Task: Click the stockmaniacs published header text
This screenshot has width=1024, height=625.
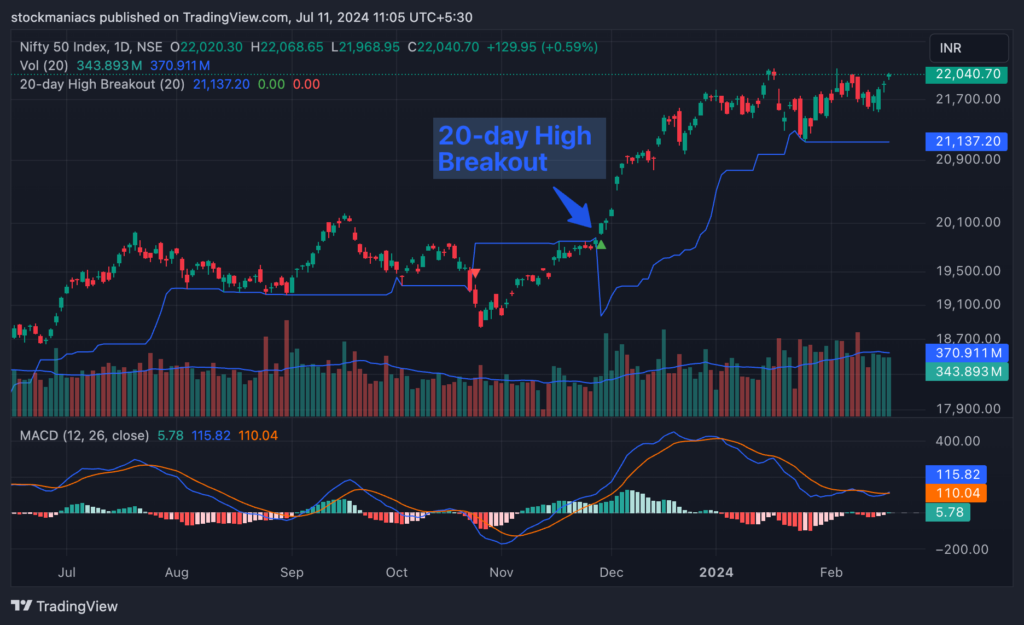Action: coord(242,17)
